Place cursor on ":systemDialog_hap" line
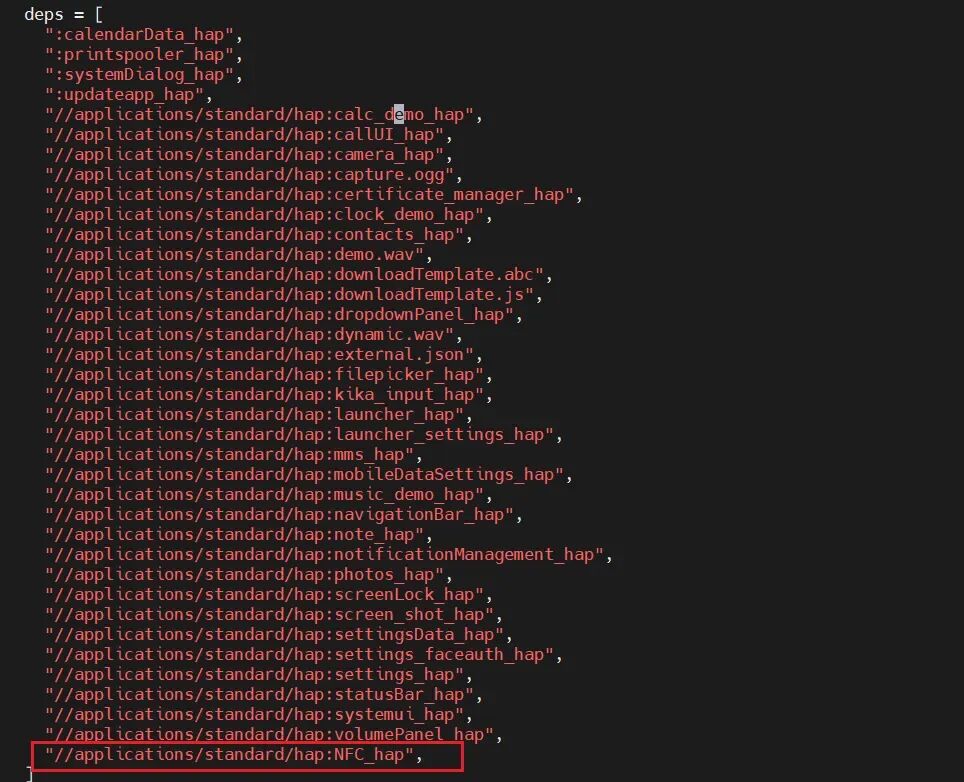 pos(144,74)
